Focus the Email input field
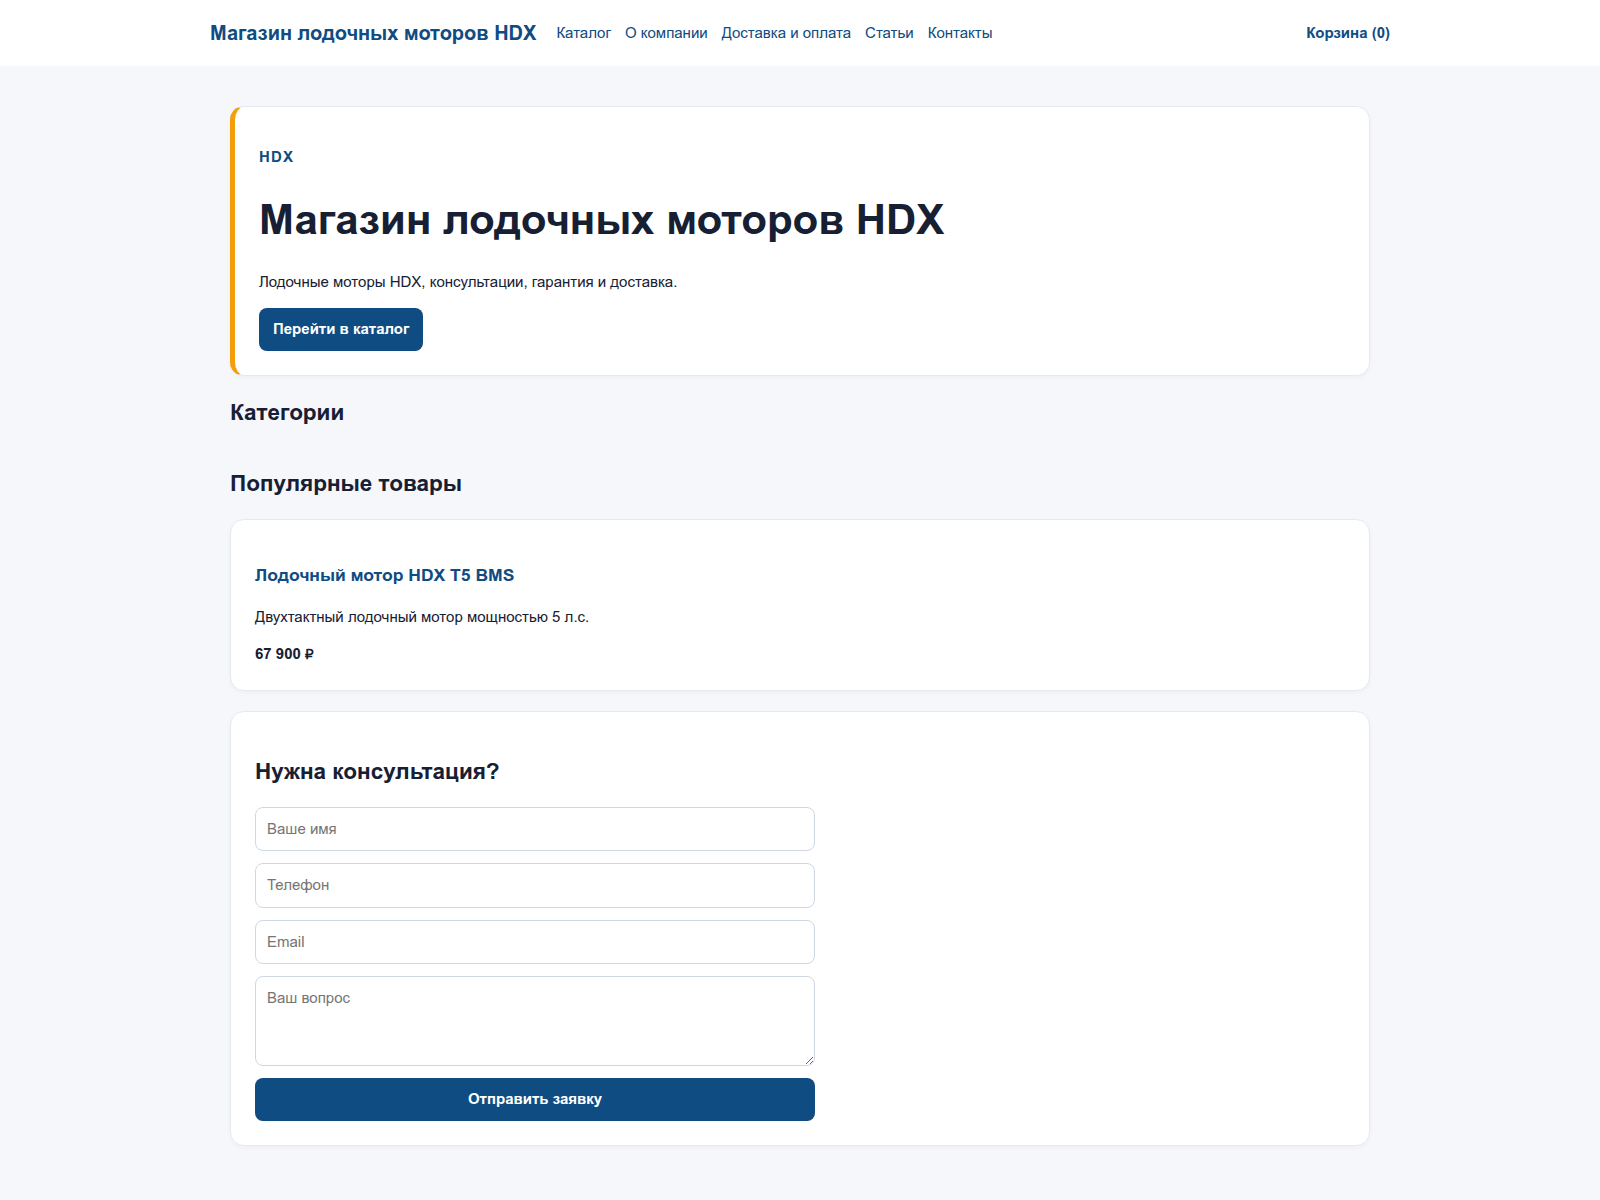 click(535, 942)
